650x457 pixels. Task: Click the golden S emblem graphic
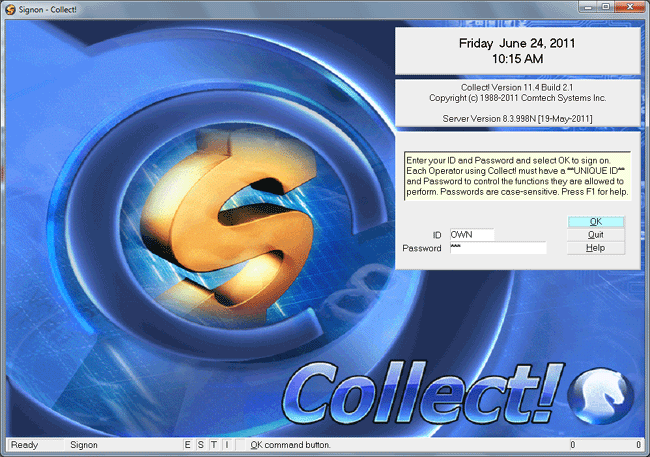(227, 224)
